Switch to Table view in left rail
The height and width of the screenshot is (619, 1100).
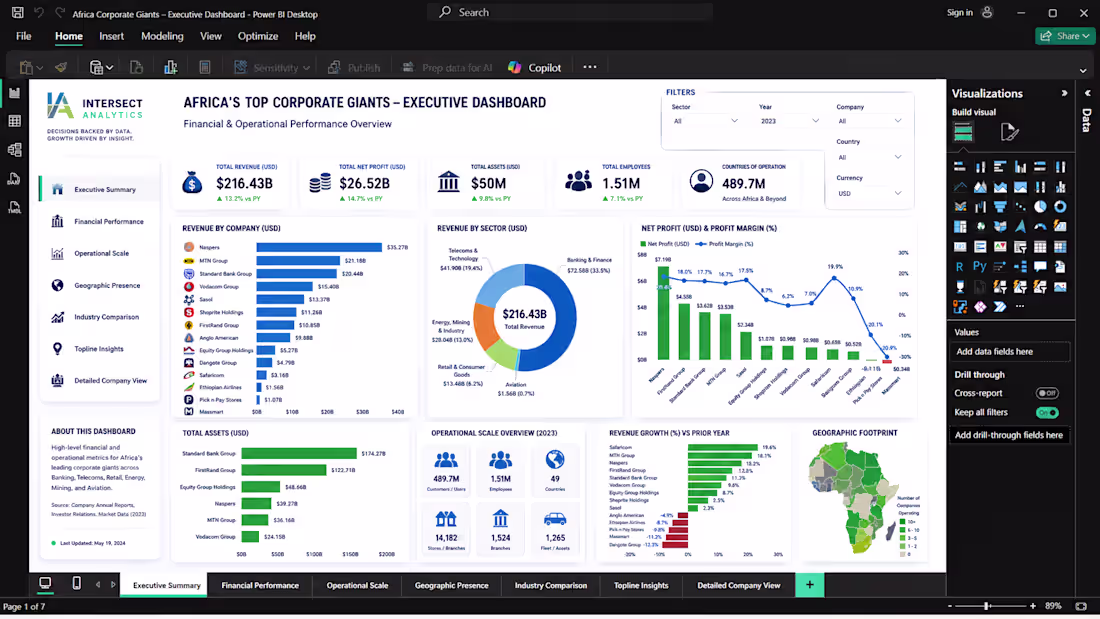point(14,121)
